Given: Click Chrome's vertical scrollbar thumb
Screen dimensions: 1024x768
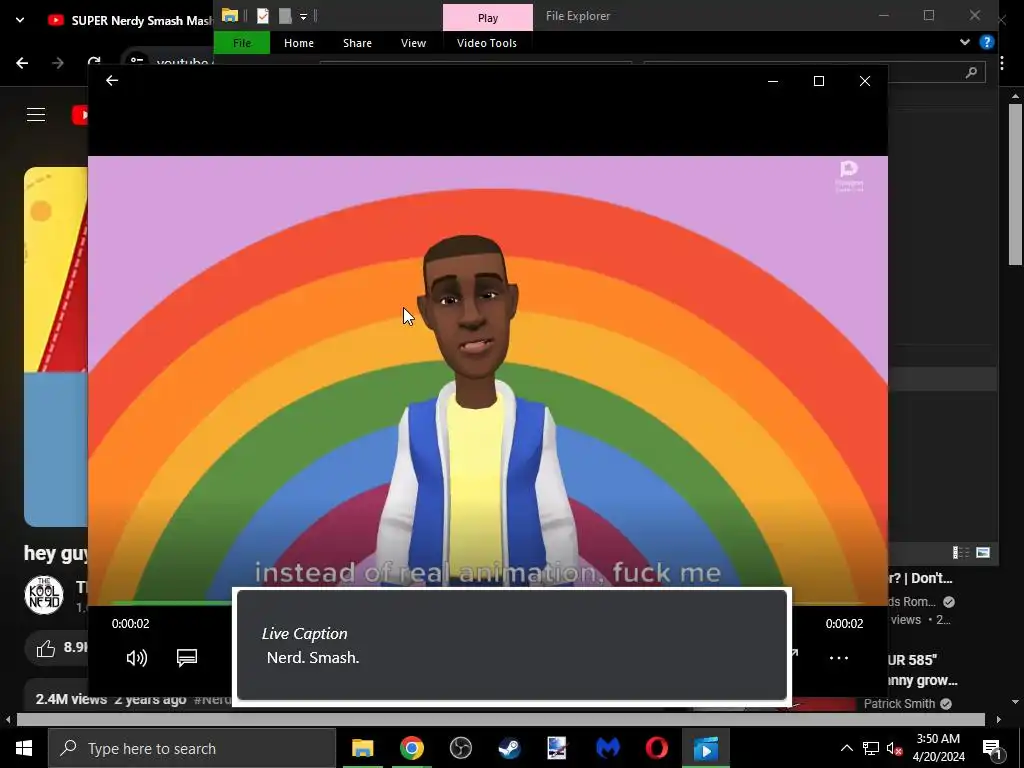Looking at the screenshot, I should [1015, 184].
